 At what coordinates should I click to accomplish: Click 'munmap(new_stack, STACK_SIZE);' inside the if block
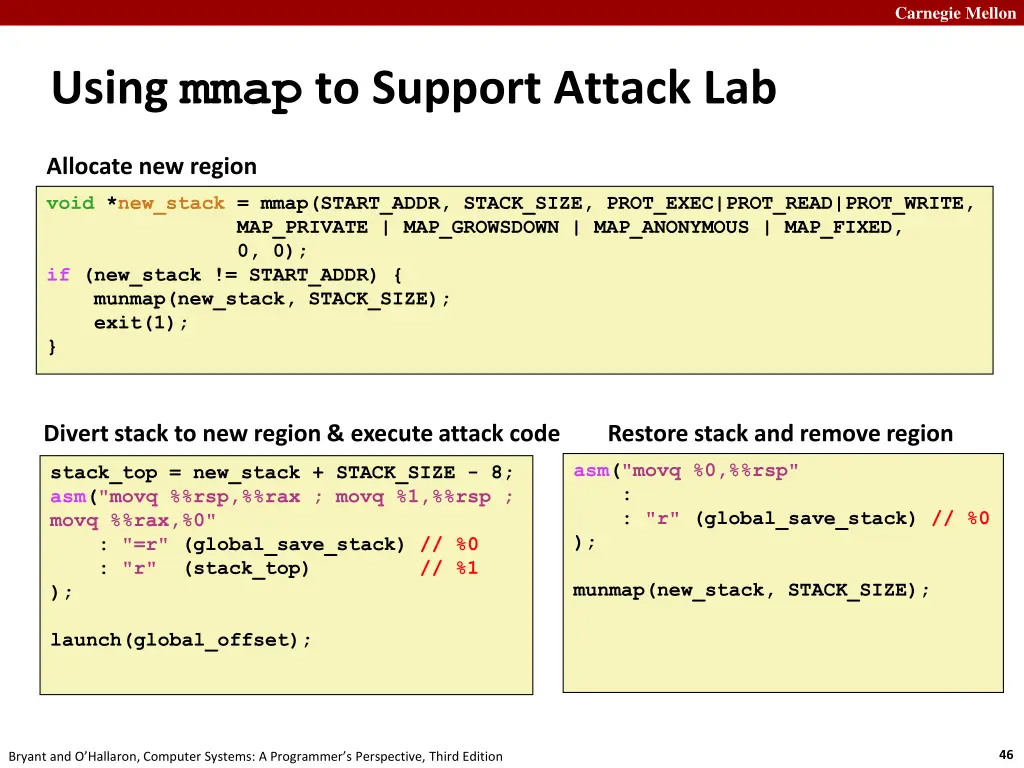tap(272, 299)
